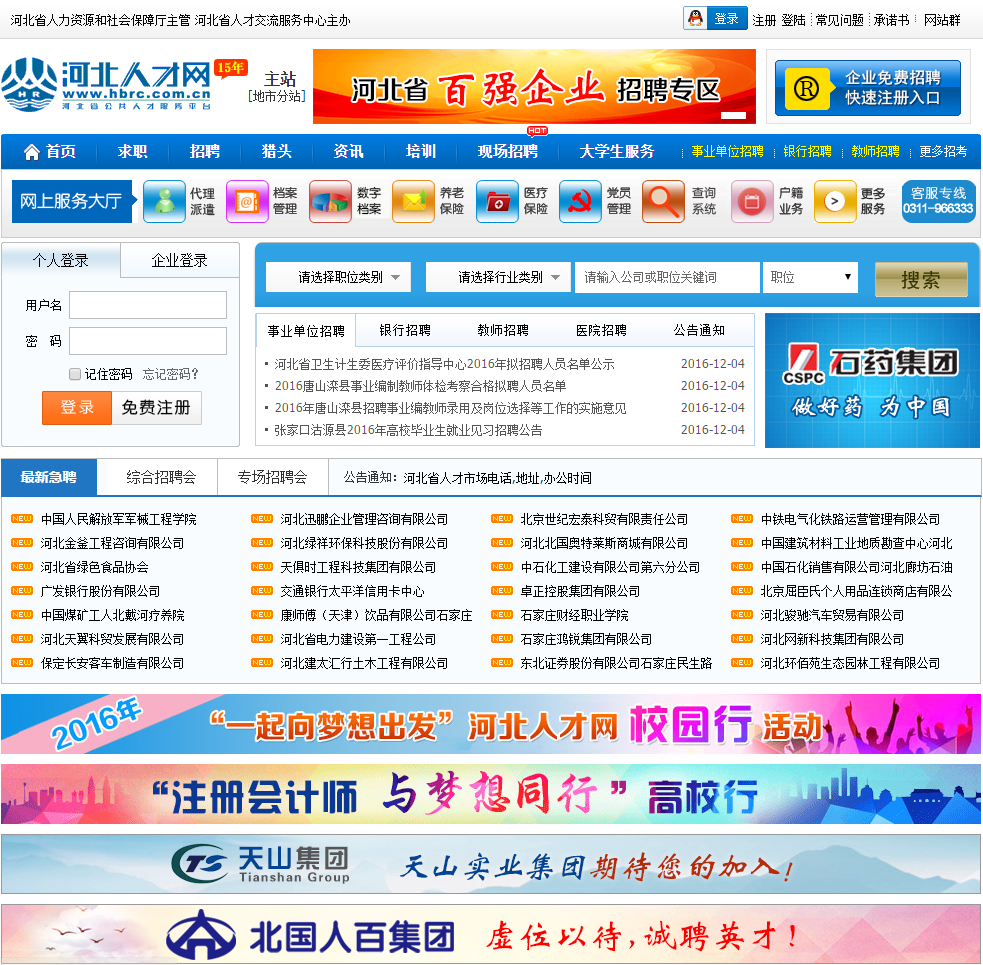Open the 更多招考 nav link

click(943, 152)
